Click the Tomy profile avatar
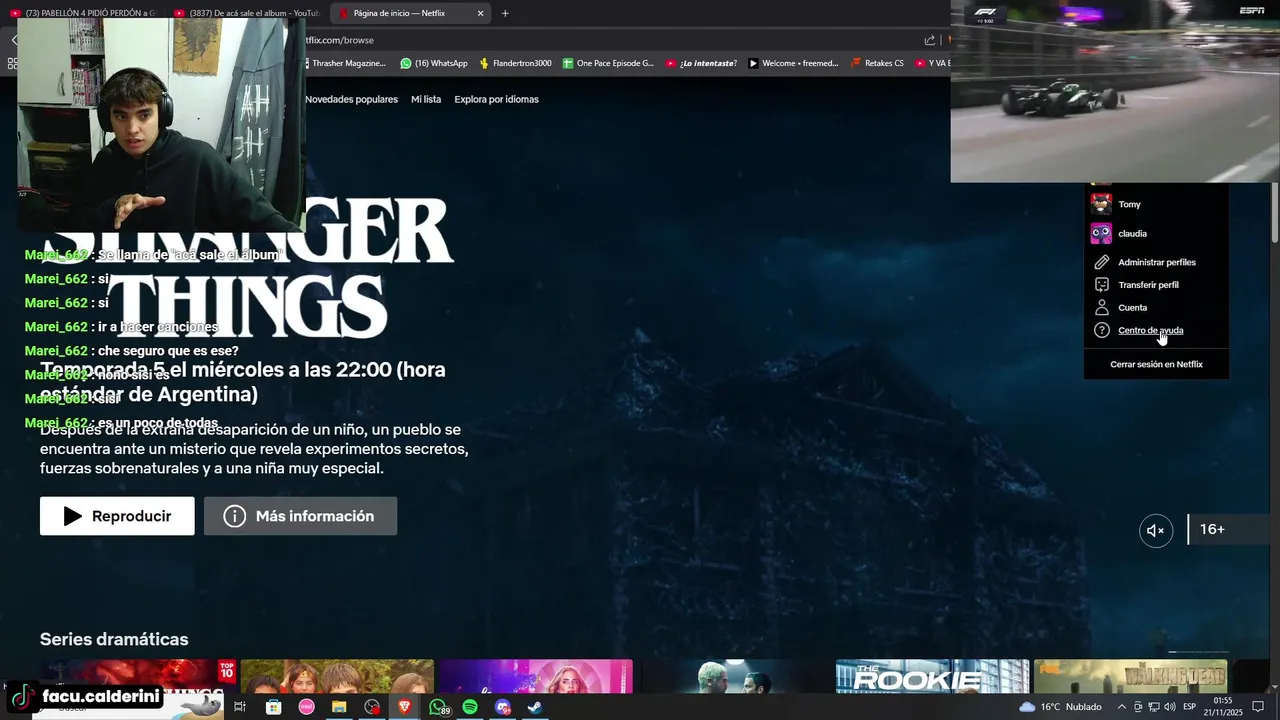This screenshot has height=720, width=1280. coord(1101,204)
